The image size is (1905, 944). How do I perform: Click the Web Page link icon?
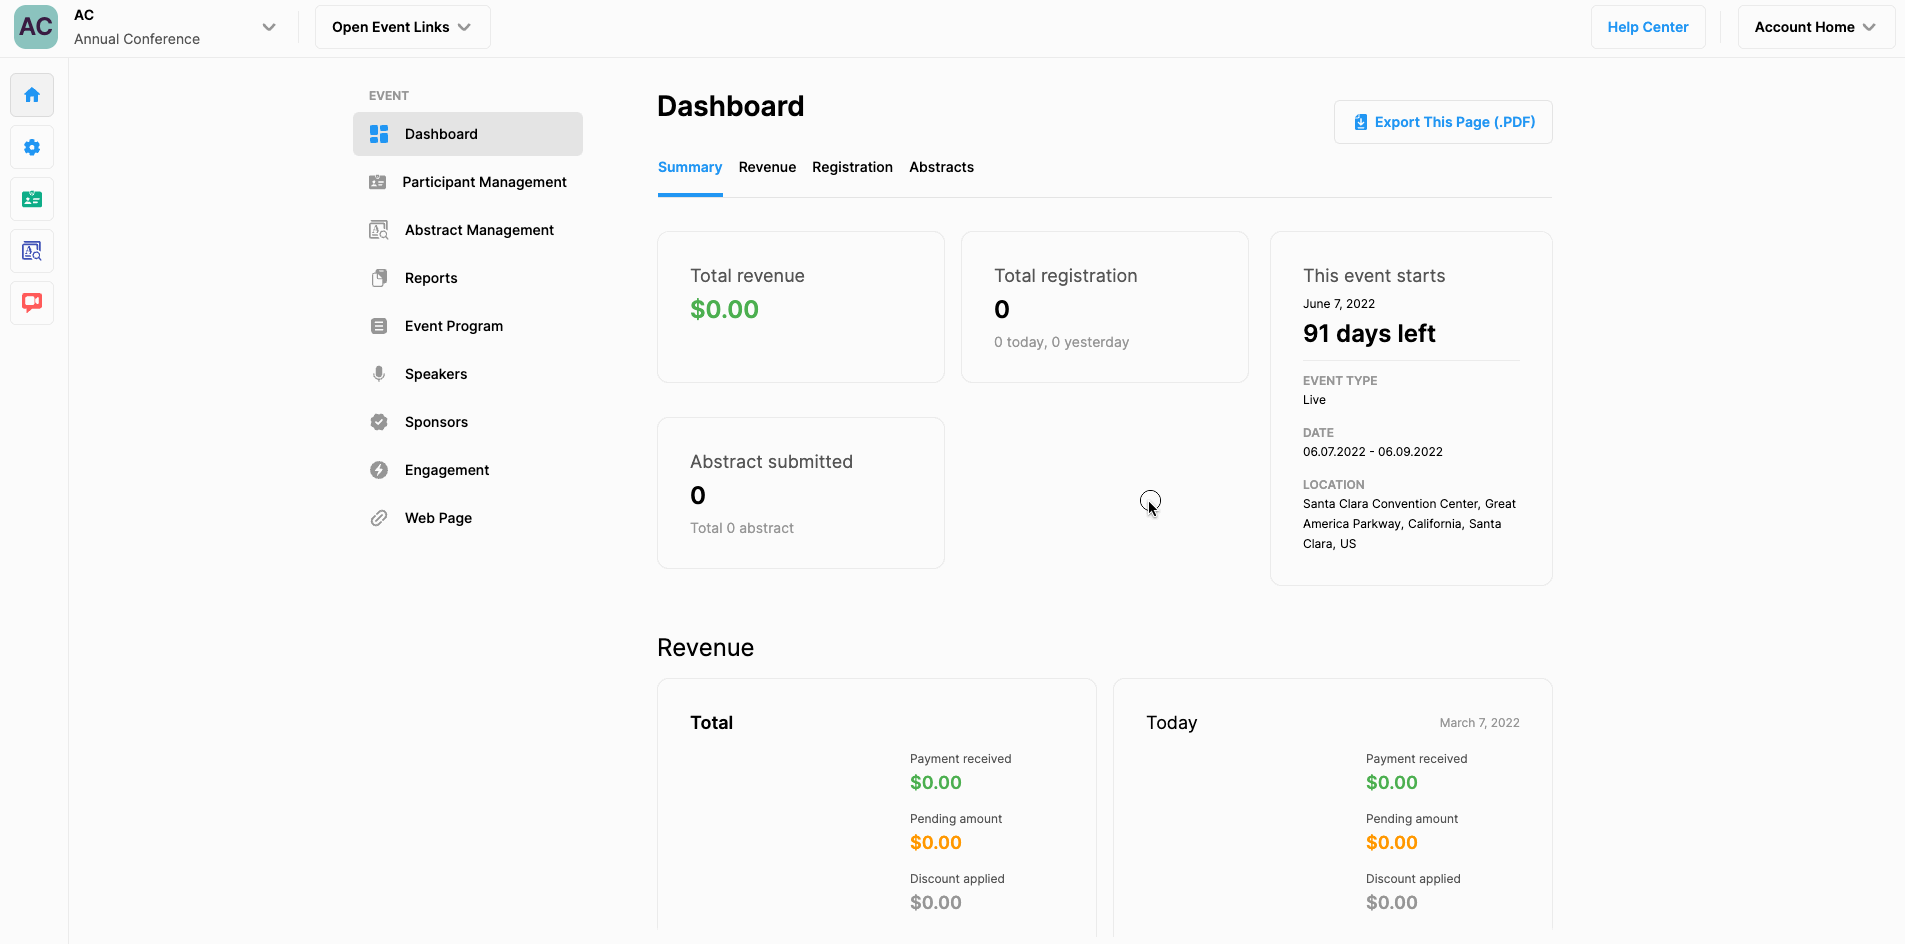pos(379,518)
